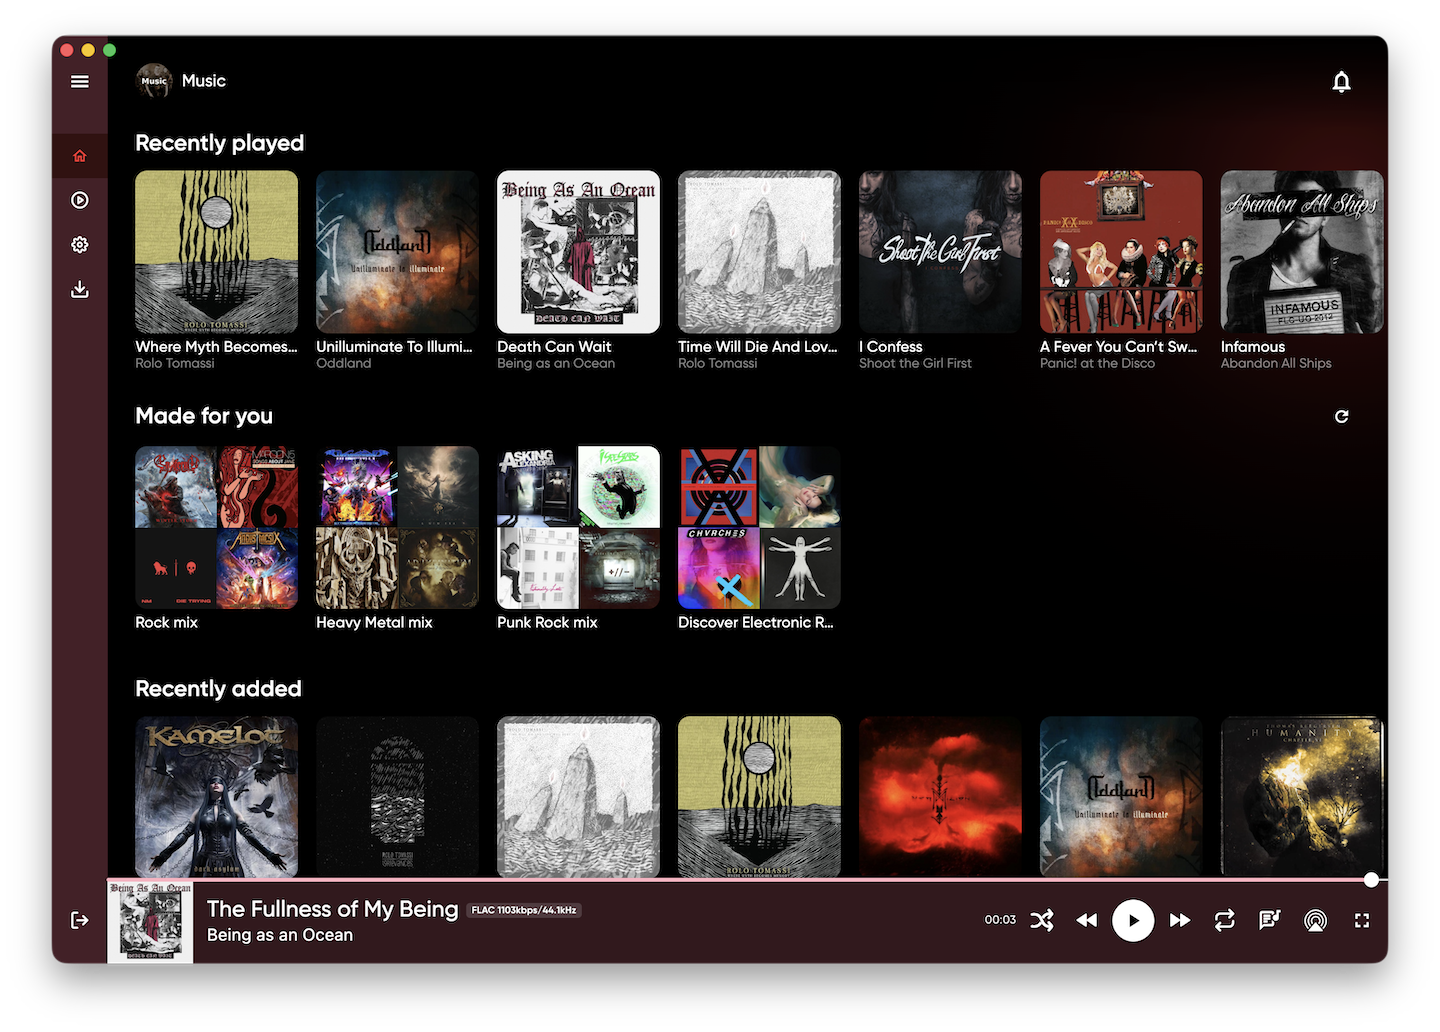Open Settings via the sidebar gear icon
The height and width of the screenshot is (1032, 1440).
[80, 245]
